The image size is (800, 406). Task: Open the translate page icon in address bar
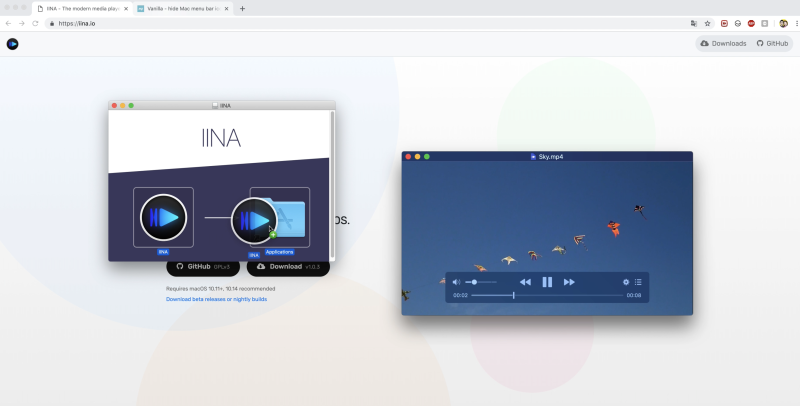tap(693, 23)
